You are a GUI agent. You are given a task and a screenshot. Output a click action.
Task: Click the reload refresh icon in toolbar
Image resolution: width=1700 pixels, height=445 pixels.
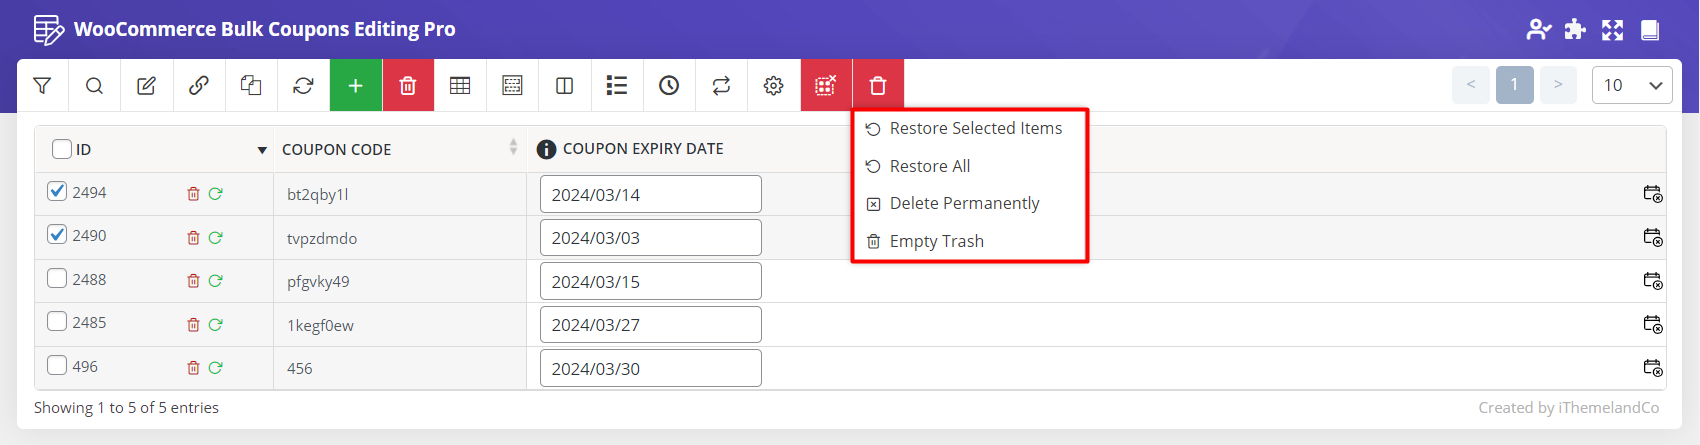(x=303, y=86)
